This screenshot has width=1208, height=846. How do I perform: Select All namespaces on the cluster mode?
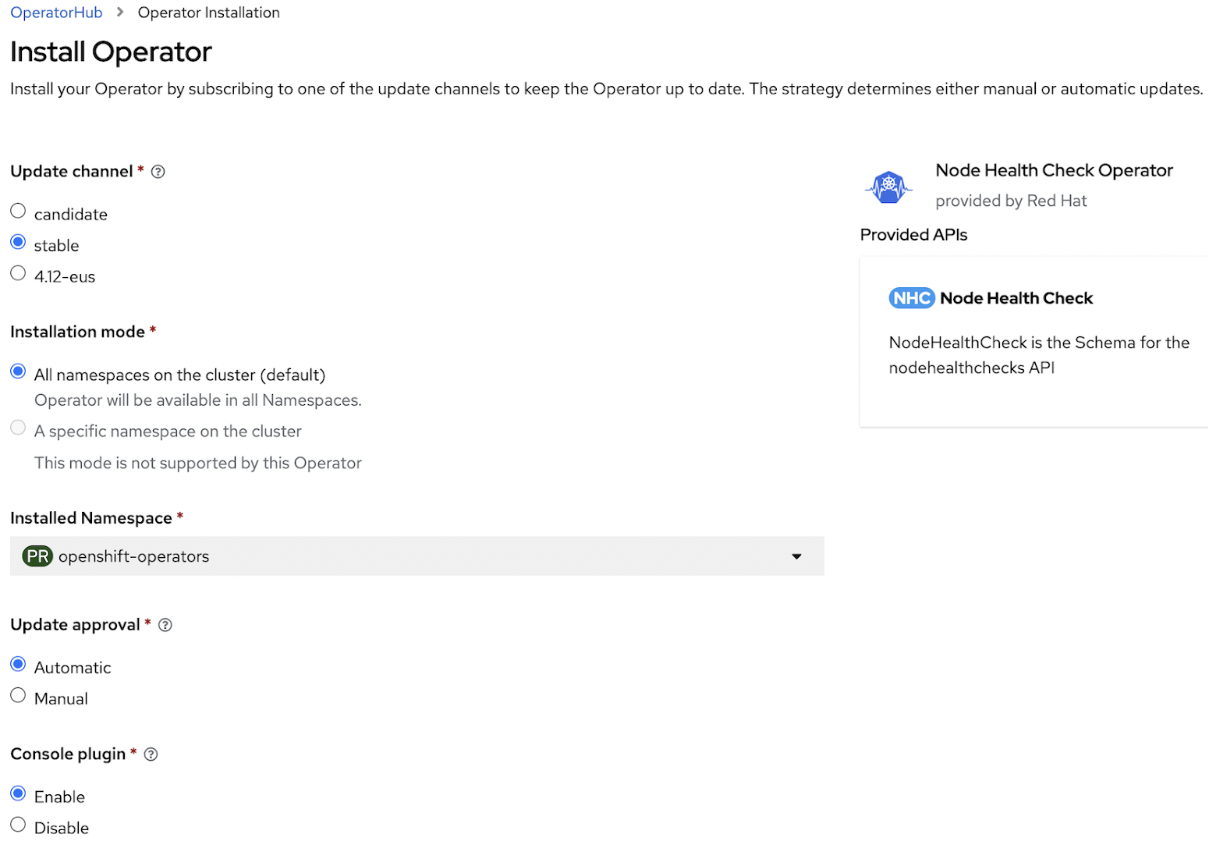coord(18,372)
